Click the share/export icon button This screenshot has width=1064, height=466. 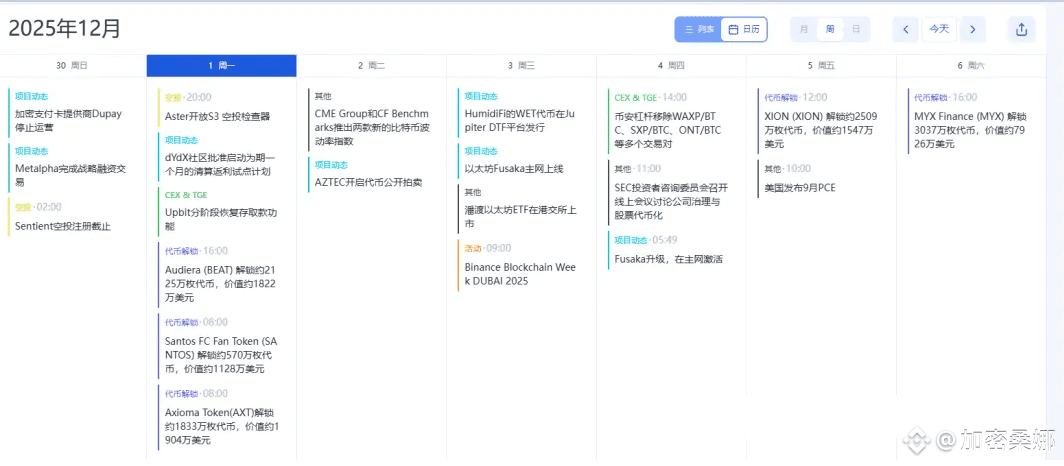pos(1021,29)
